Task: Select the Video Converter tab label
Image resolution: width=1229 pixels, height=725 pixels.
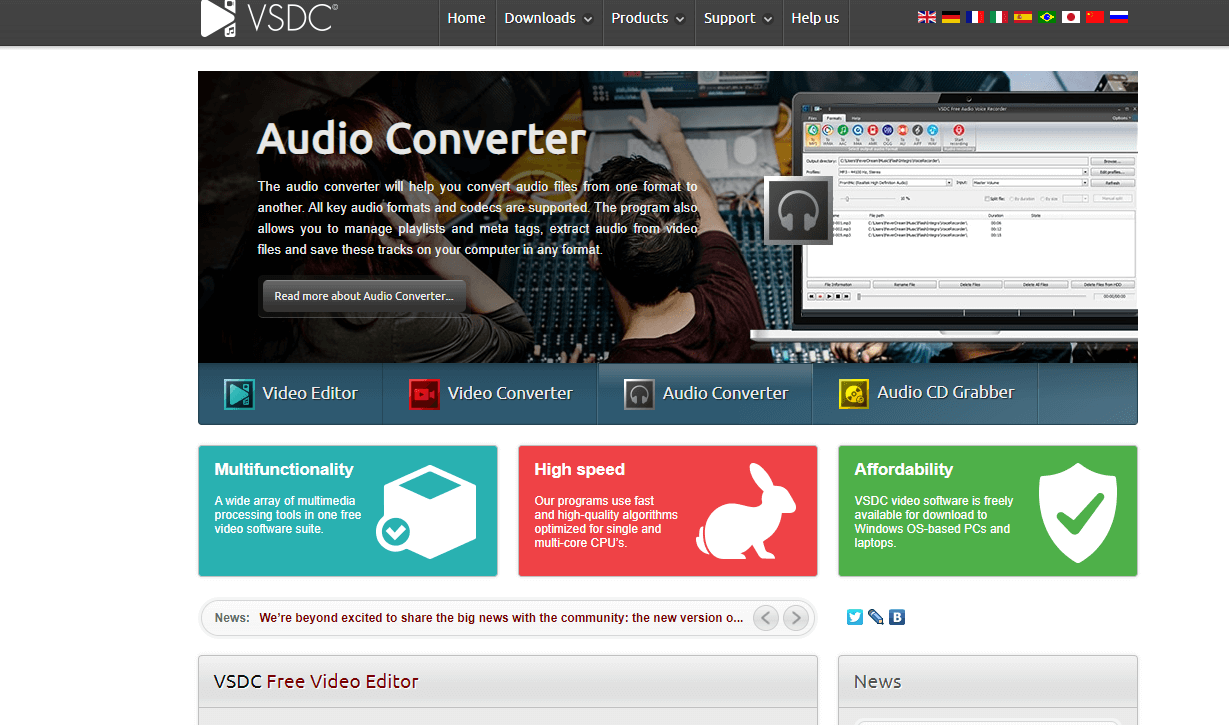Action: tap(510, 393)
